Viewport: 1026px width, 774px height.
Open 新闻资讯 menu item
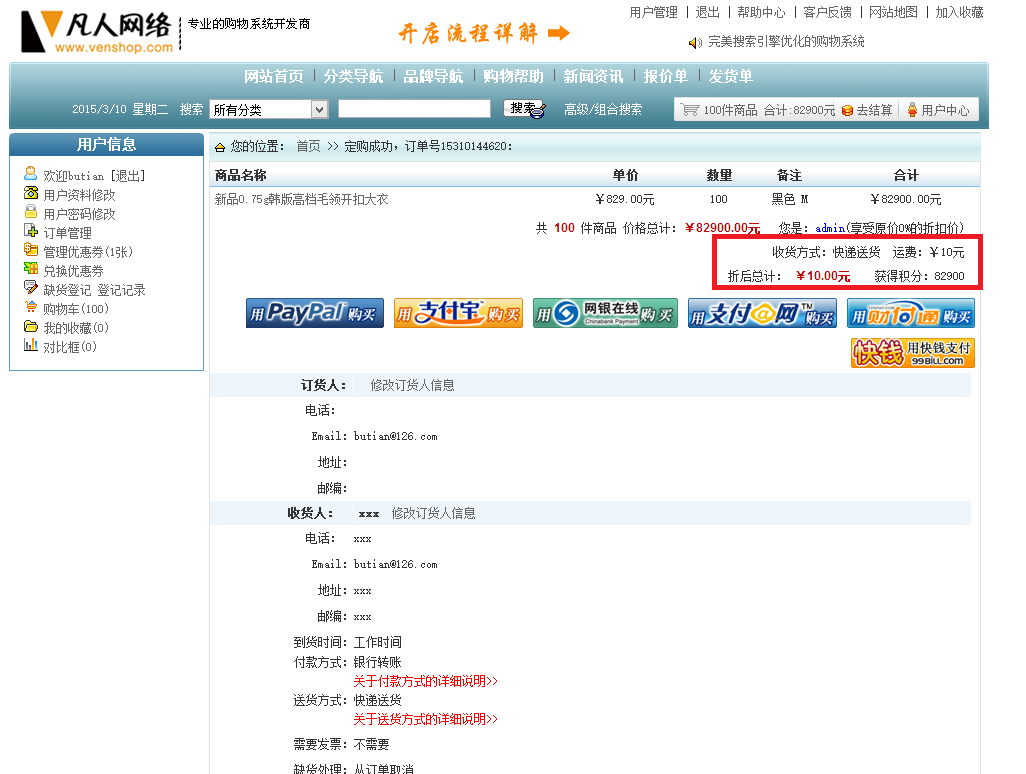(x=593, y=77)
